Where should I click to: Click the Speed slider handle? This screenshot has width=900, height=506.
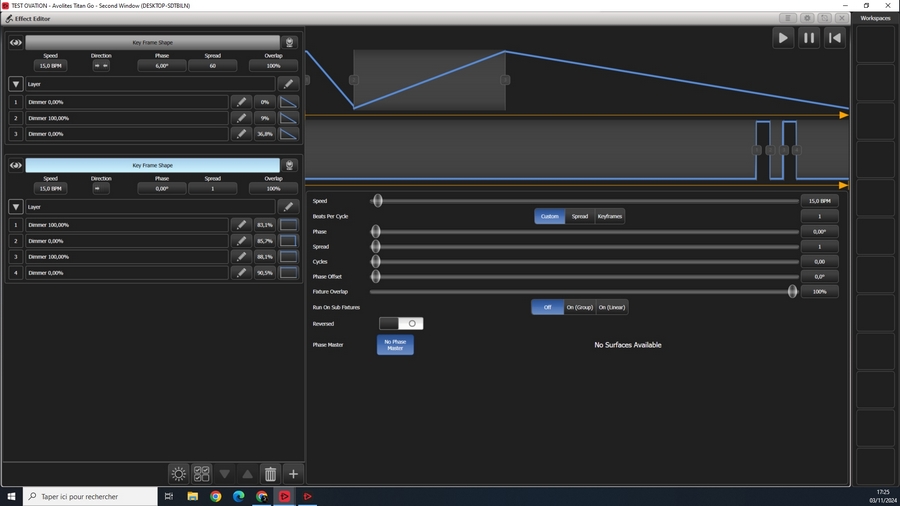377,201
